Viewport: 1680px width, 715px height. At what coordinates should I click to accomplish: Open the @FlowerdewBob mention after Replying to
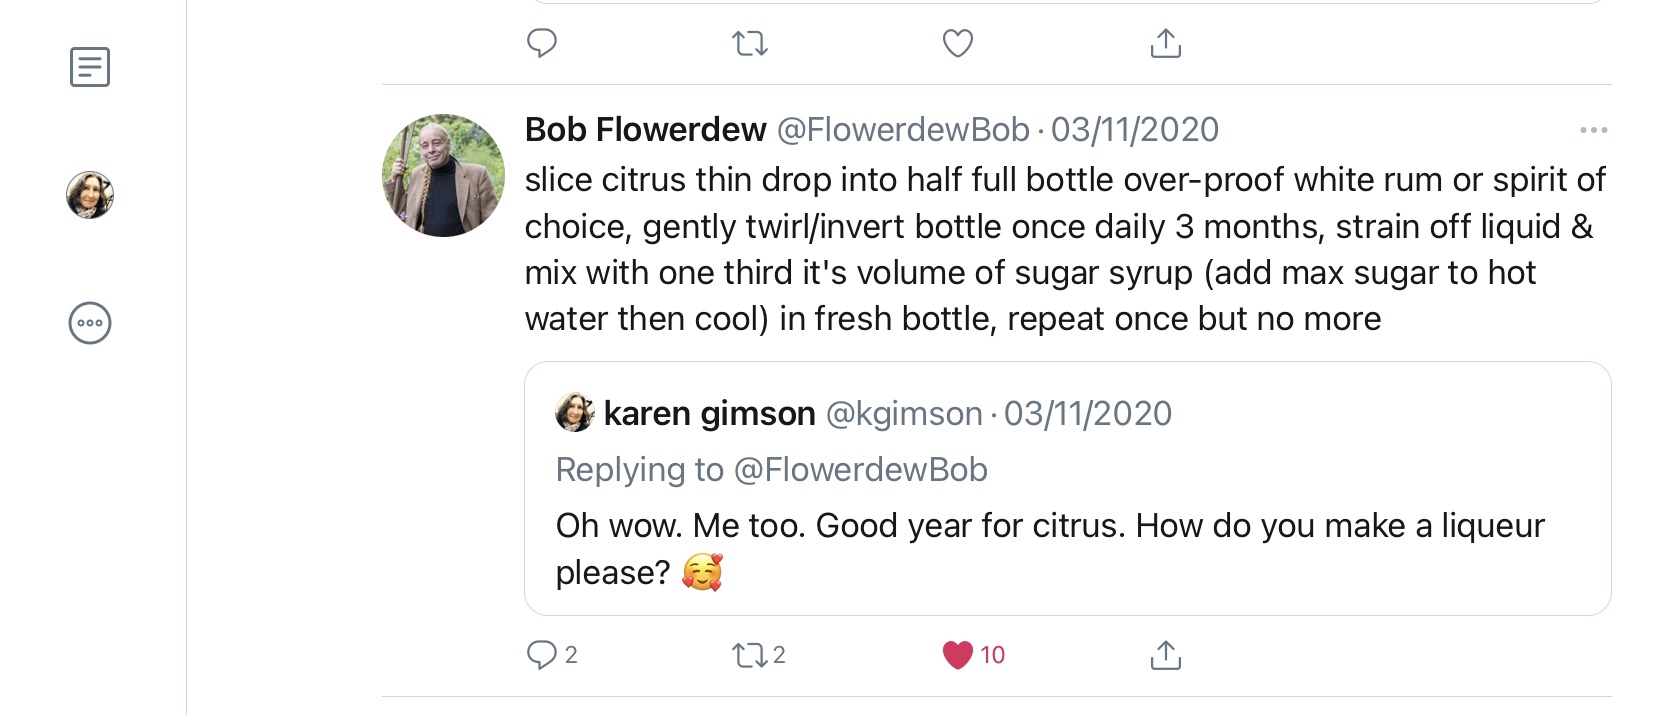(x=861, y=470)
